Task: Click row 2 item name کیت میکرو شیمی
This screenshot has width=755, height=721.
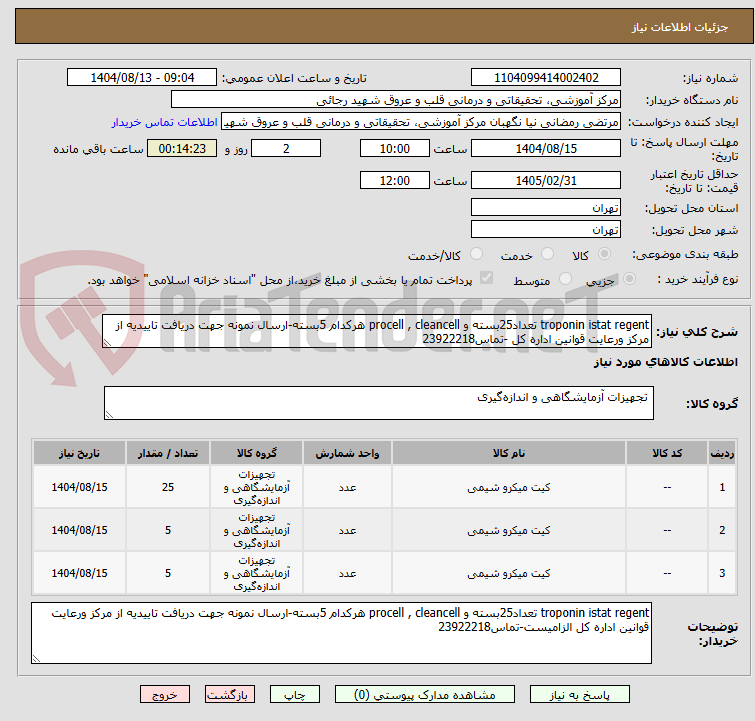Action: pyautogui.click(x=509, y=530)
